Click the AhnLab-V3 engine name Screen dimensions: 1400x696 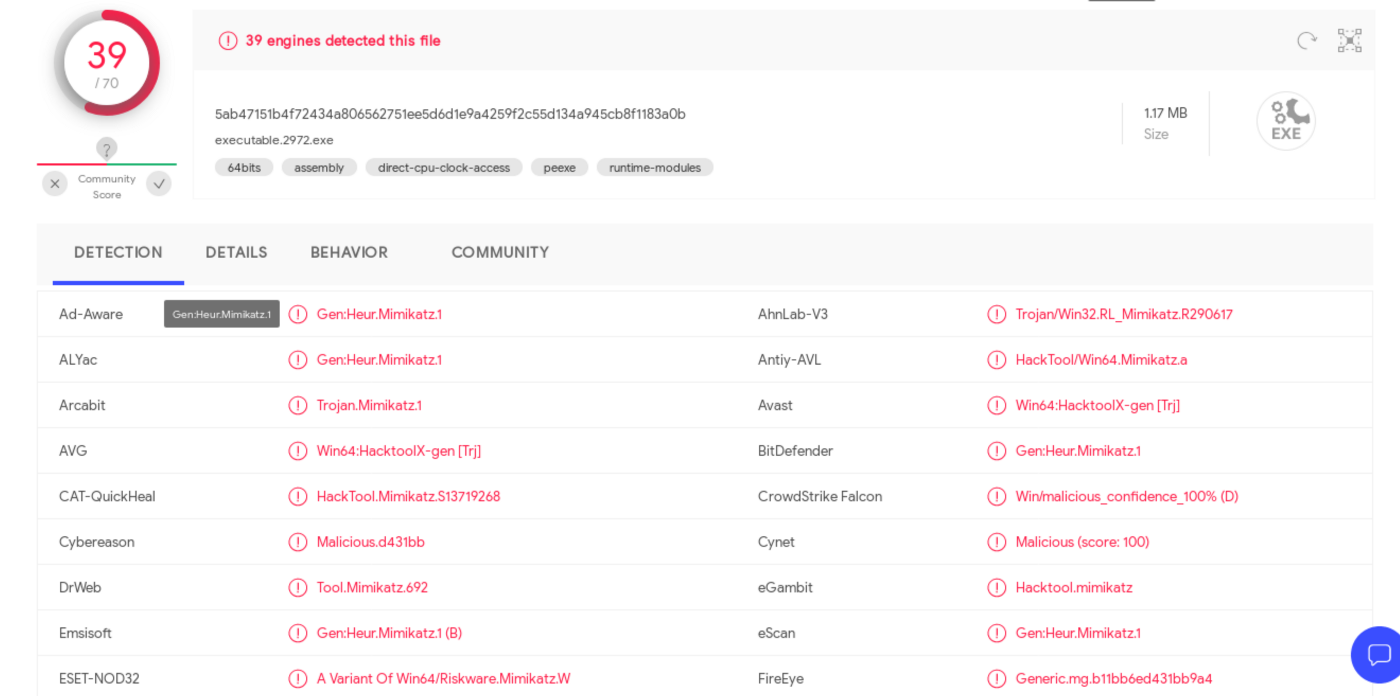click(793, 314)
